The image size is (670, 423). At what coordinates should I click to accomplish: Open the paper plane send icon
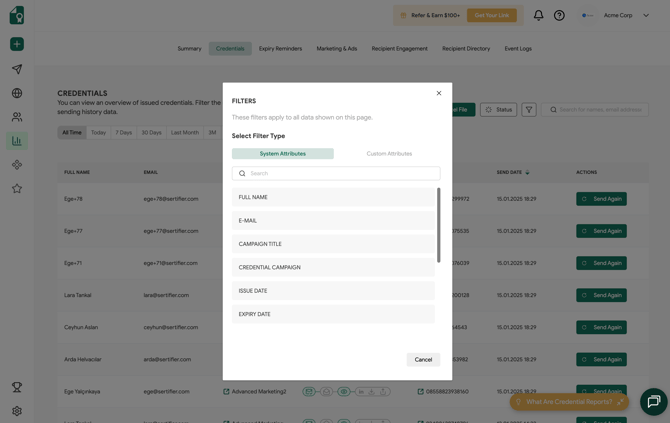[x=17, y=69]
